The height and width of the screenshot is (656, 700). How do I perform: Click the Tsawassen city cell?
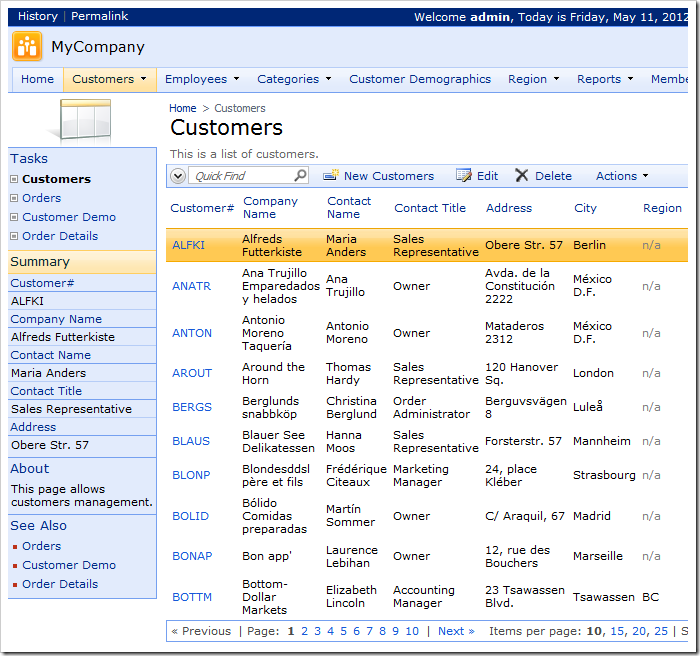pos(604,597)
